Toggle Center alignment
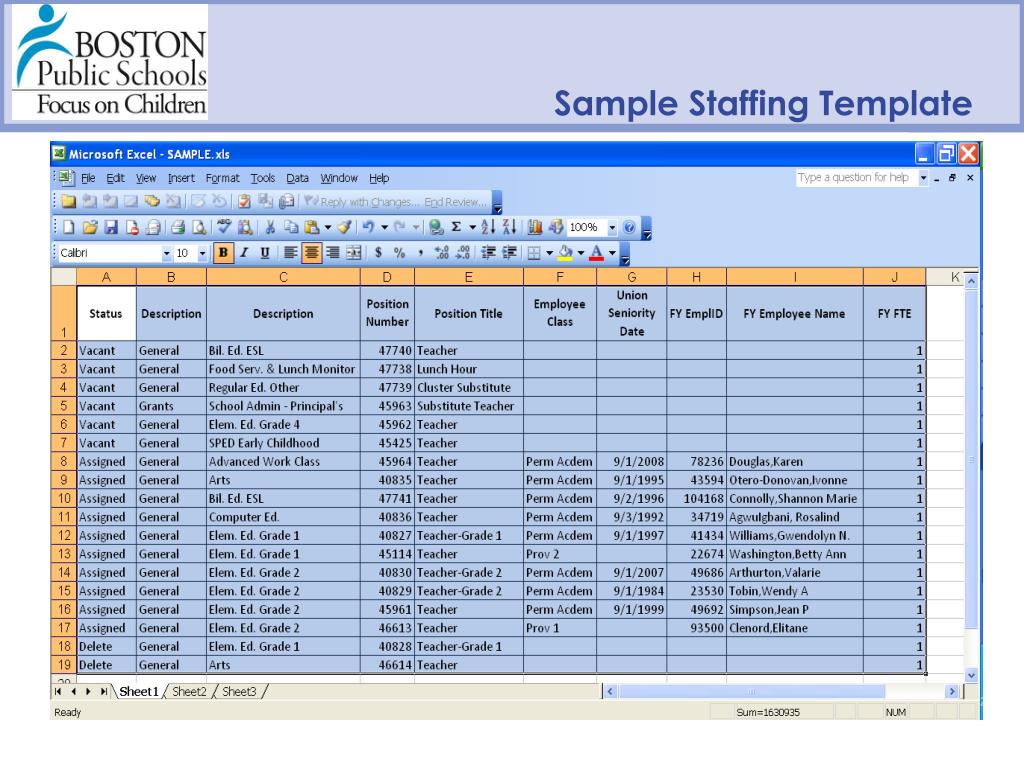Viewport: 1024px width, 768px height. click(x=312, y=253)
